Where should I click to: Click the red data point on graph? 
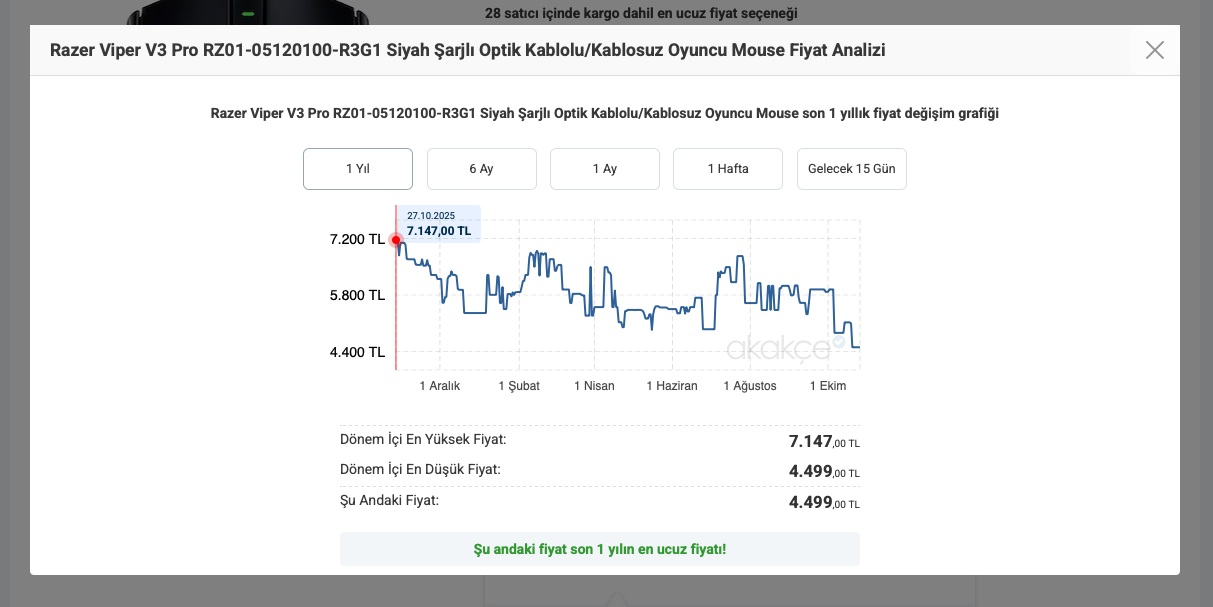(396, 240)
